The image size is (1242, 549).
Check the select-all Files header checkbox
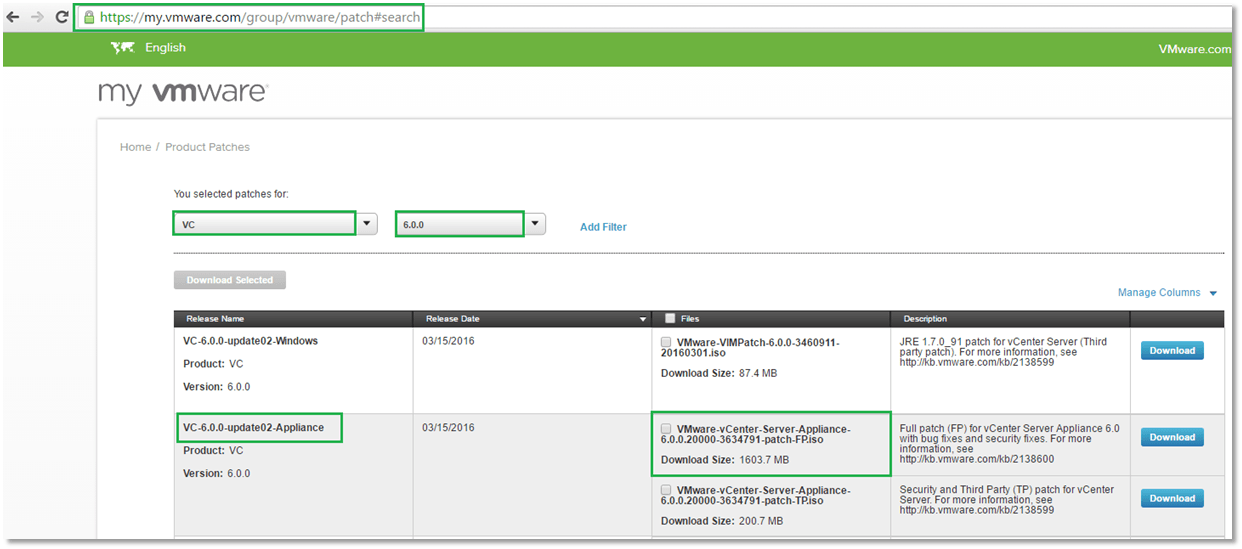point(670,319)
